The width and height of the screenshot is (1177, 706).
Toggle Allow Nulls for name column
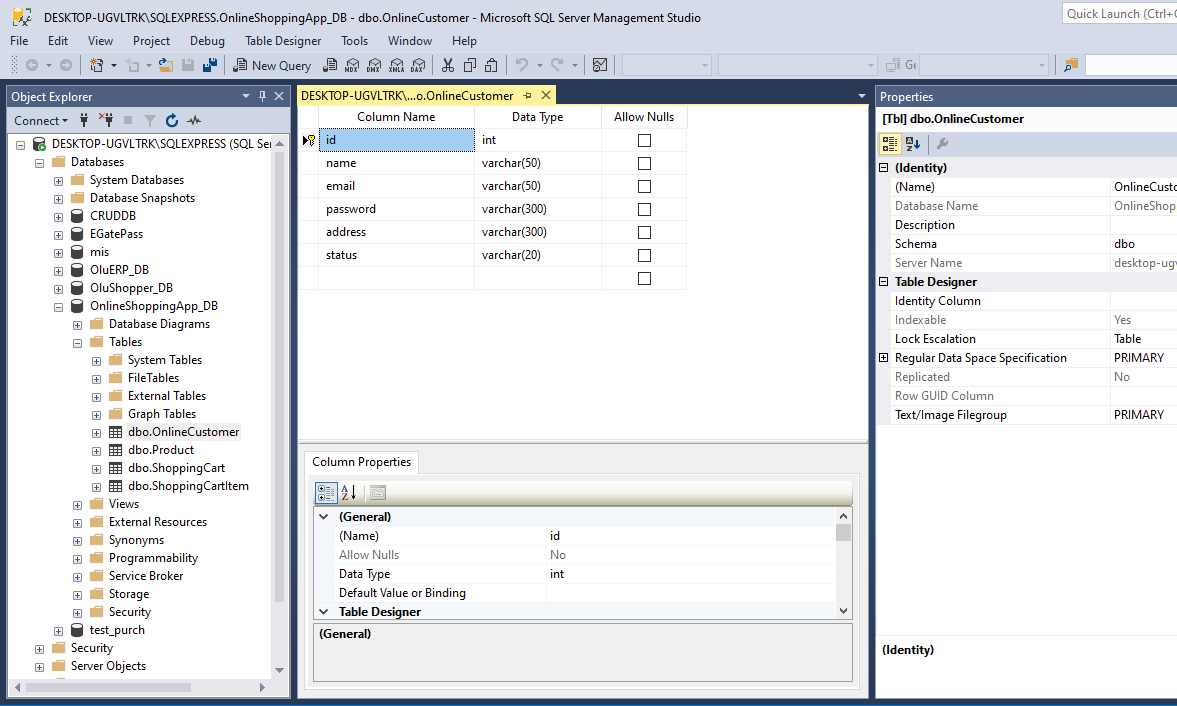point(644,164)
